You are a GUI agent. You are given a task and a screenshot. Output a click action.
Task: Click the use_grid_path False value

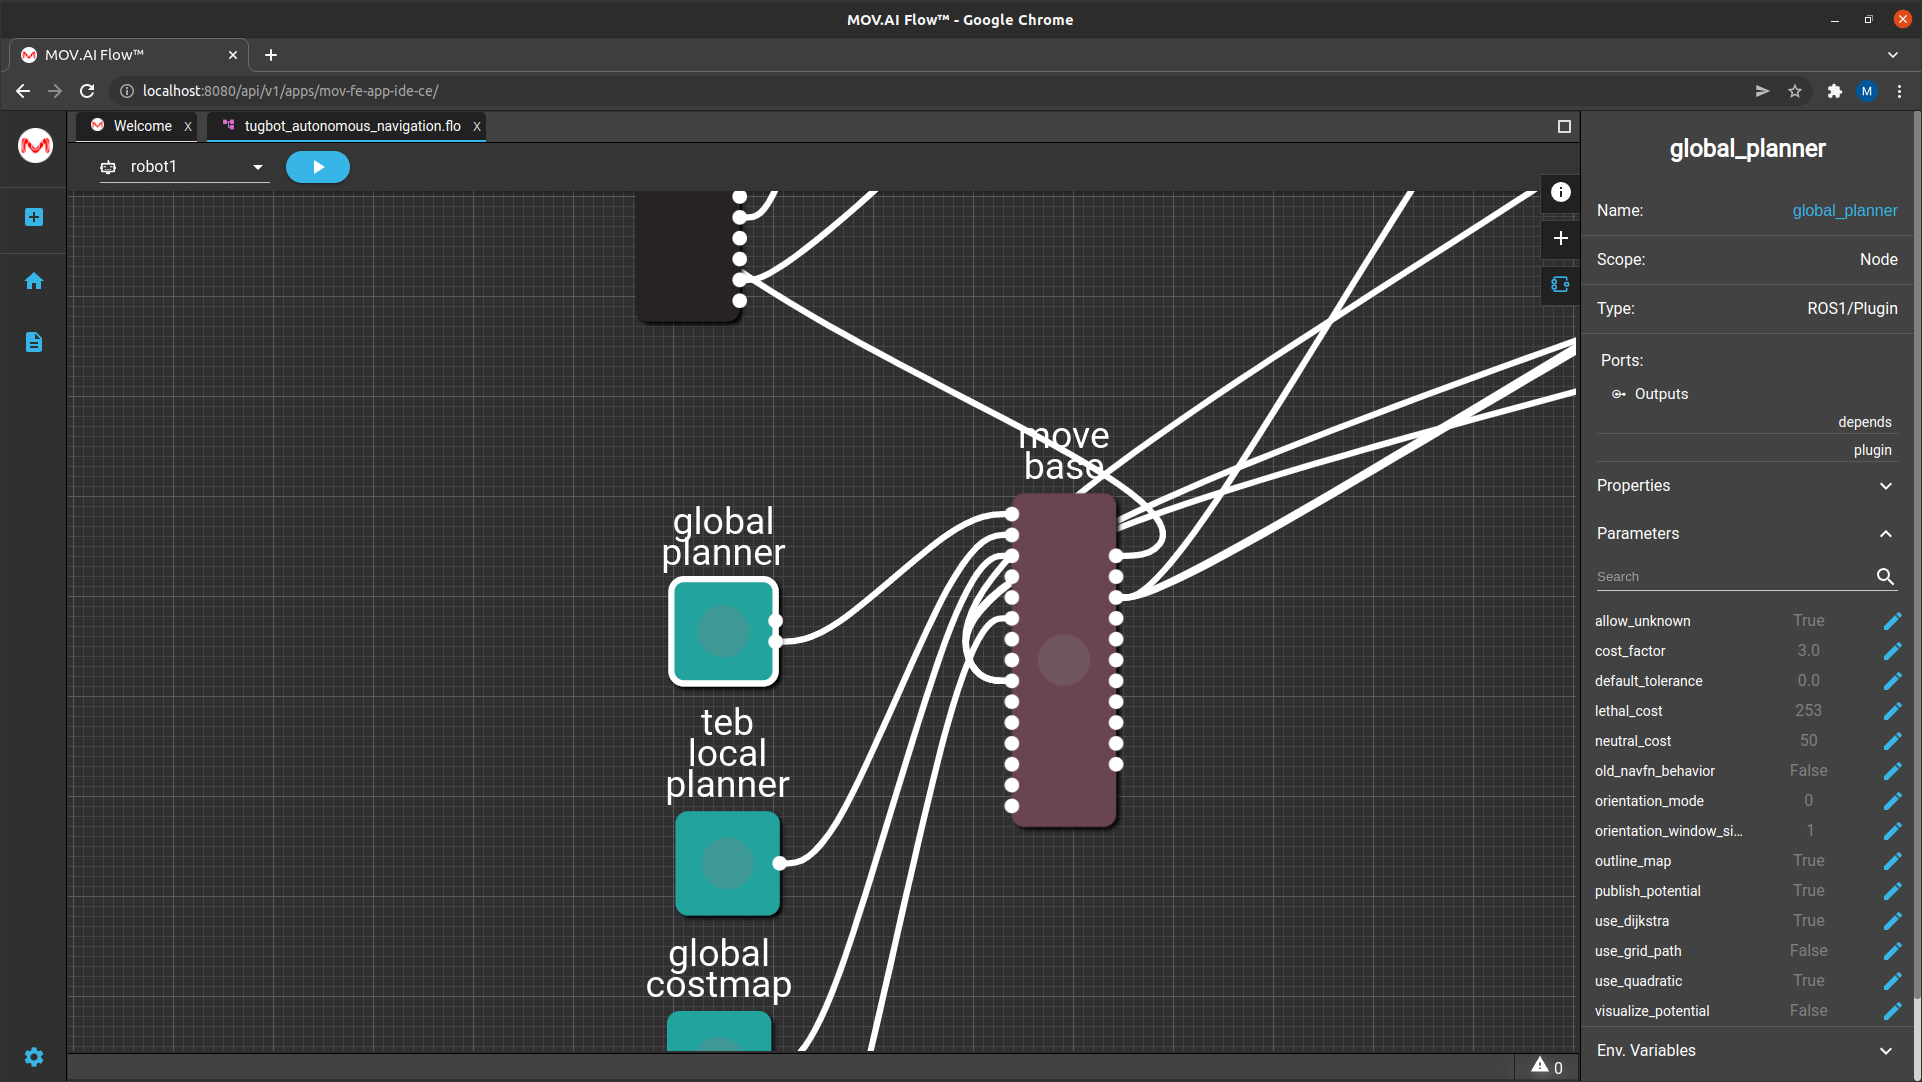pyautogui.click(x=1808, y=951)
